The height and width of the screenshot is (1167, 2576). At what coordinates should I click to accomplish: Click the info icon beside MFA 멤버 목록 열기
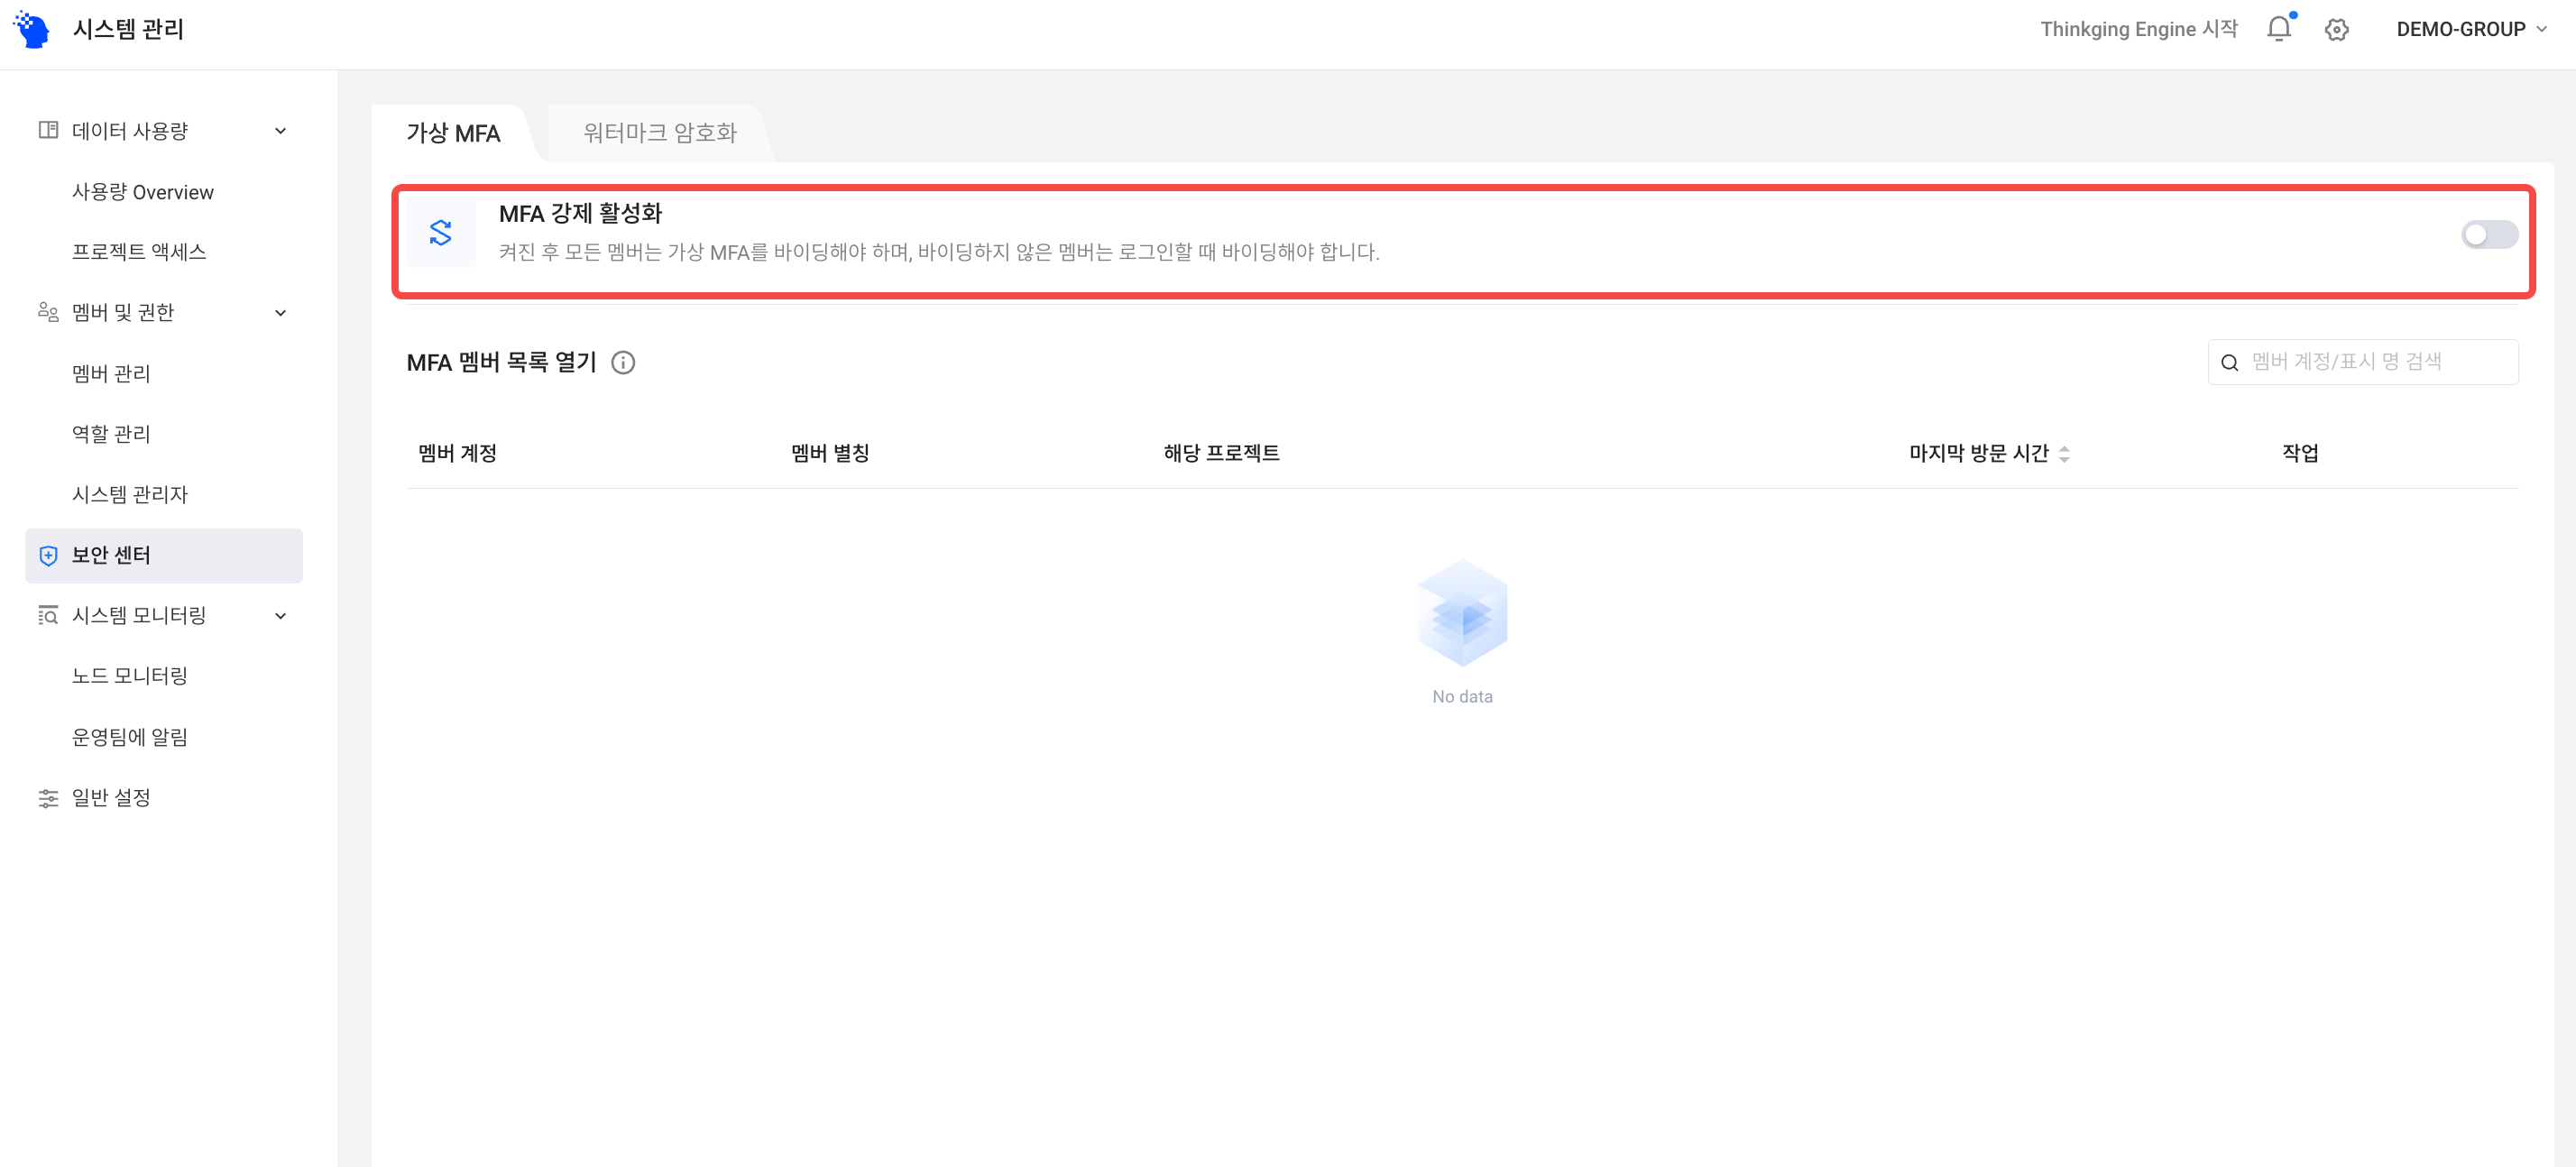click(x=623, y=362)
